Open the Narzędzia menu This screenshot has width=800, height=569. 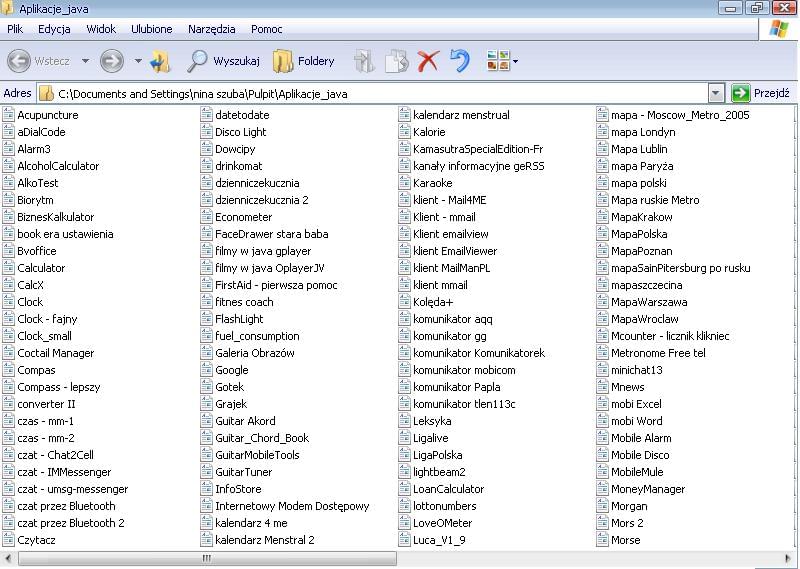pyautogui.click(x=212, y=29)
